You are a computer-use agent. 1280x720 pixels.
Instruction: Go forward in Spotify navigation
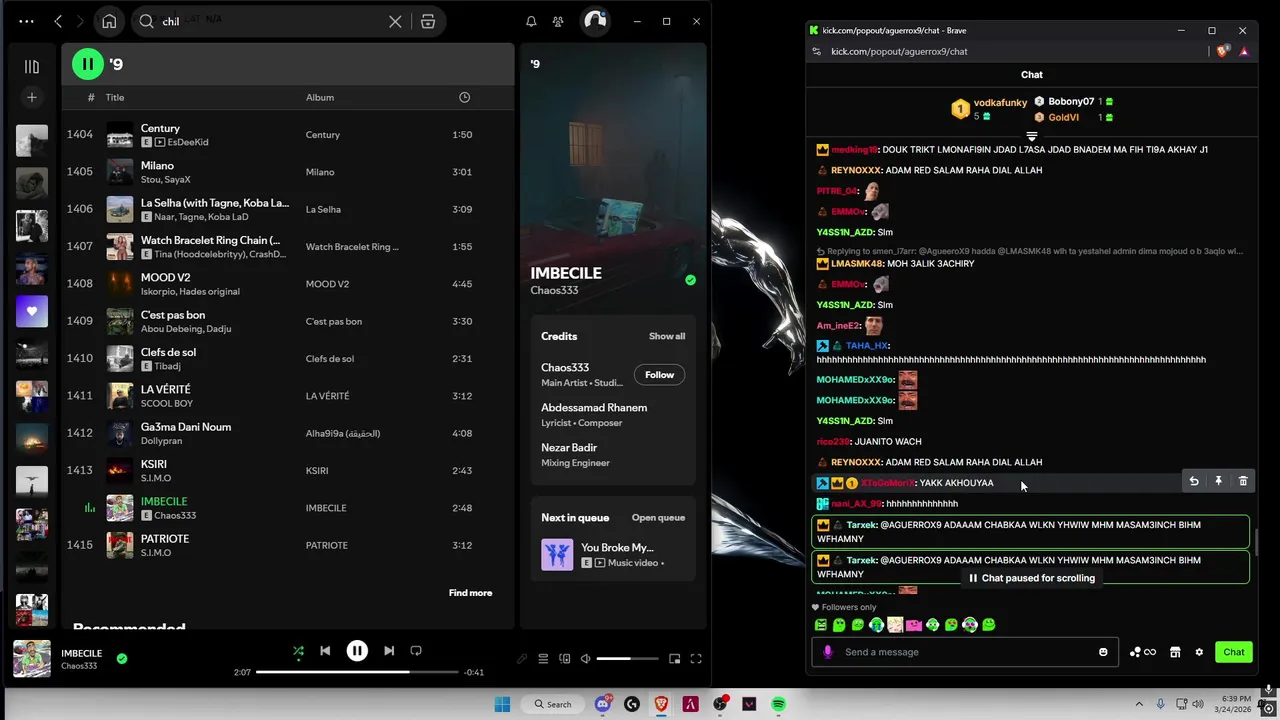click(x=80, y=21)
